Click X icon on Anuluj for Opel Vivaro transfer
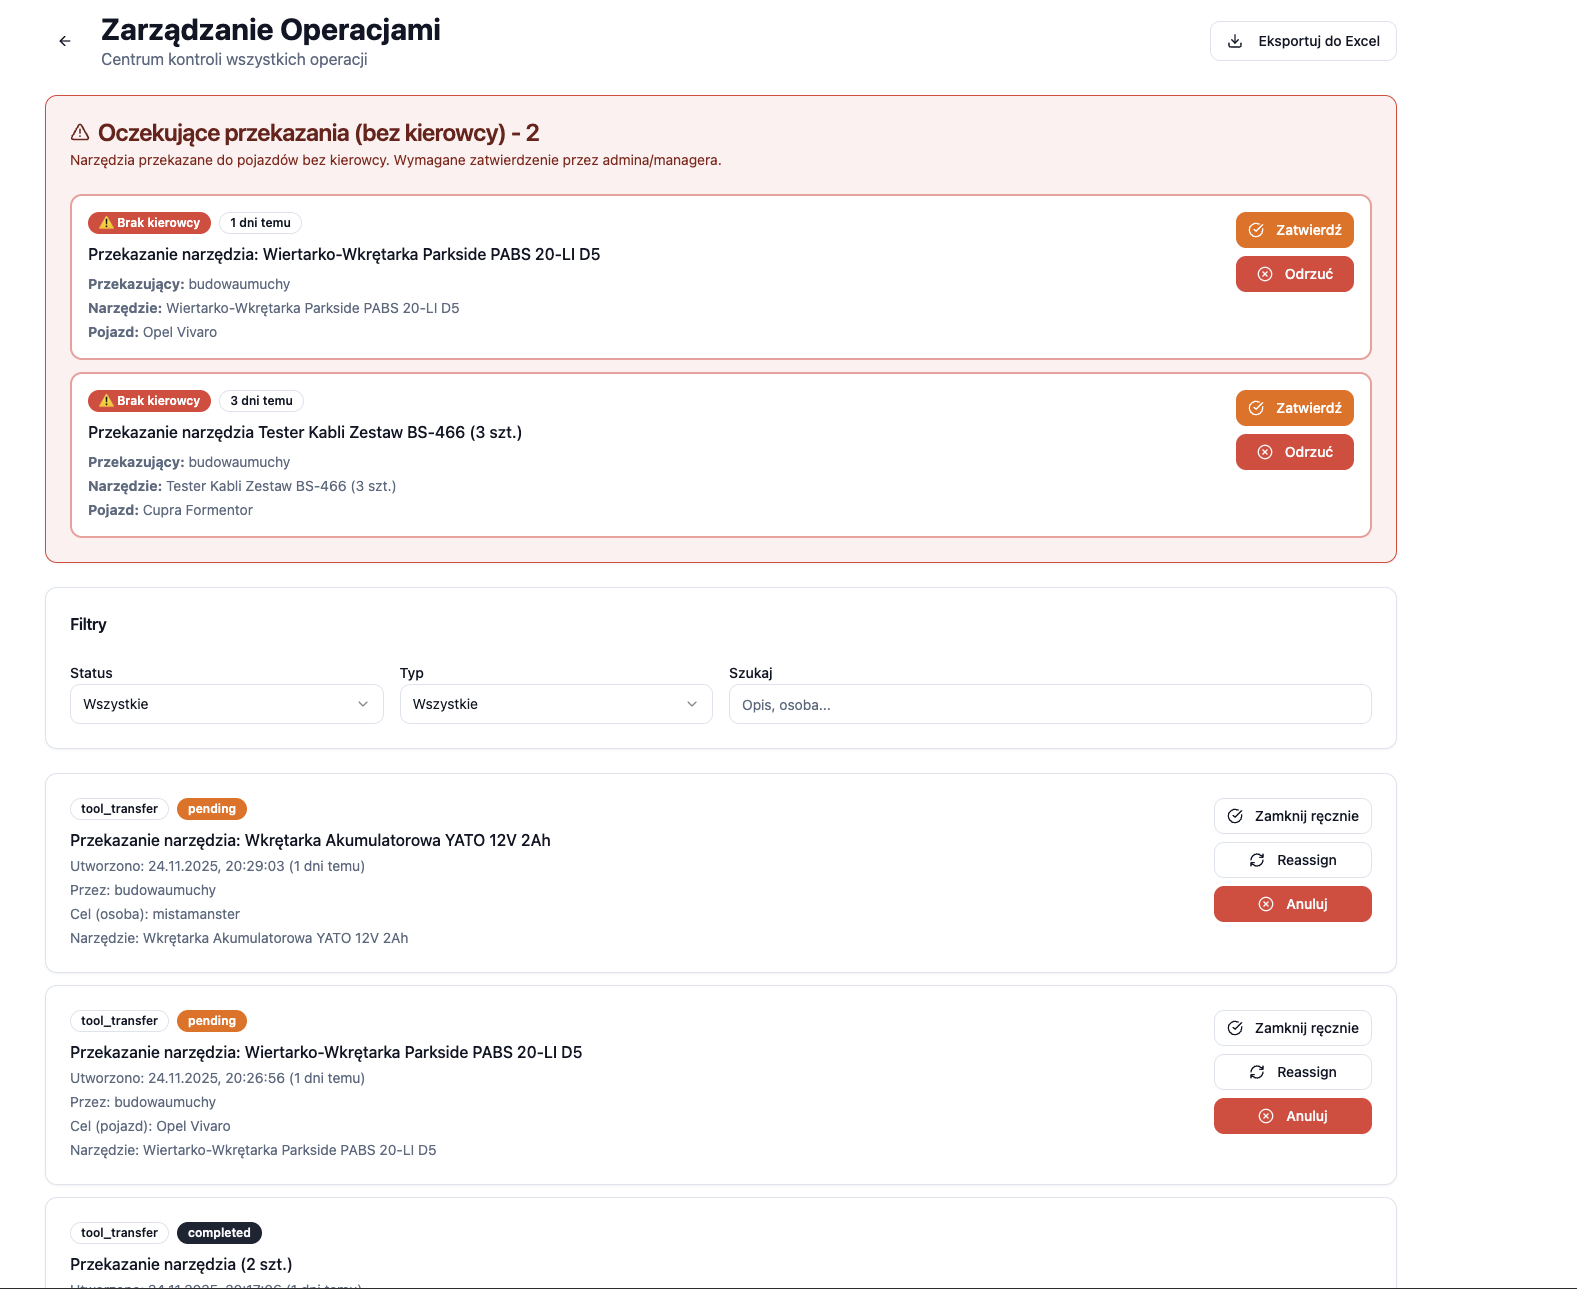This screenshot has width=1577, height=1289. click(1266, 1116)
